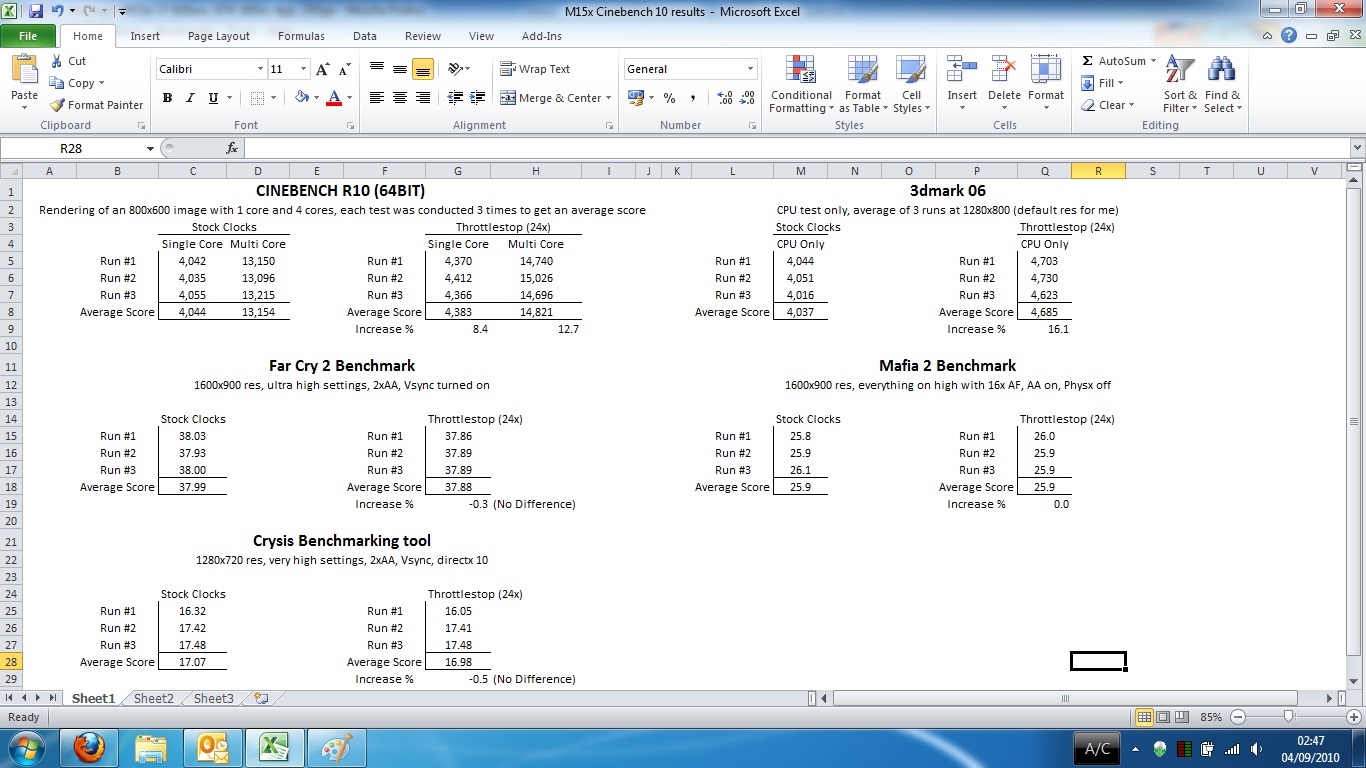Decrease decimal places
This screenshot has height=768, width=1366.
tap(748, 98)
